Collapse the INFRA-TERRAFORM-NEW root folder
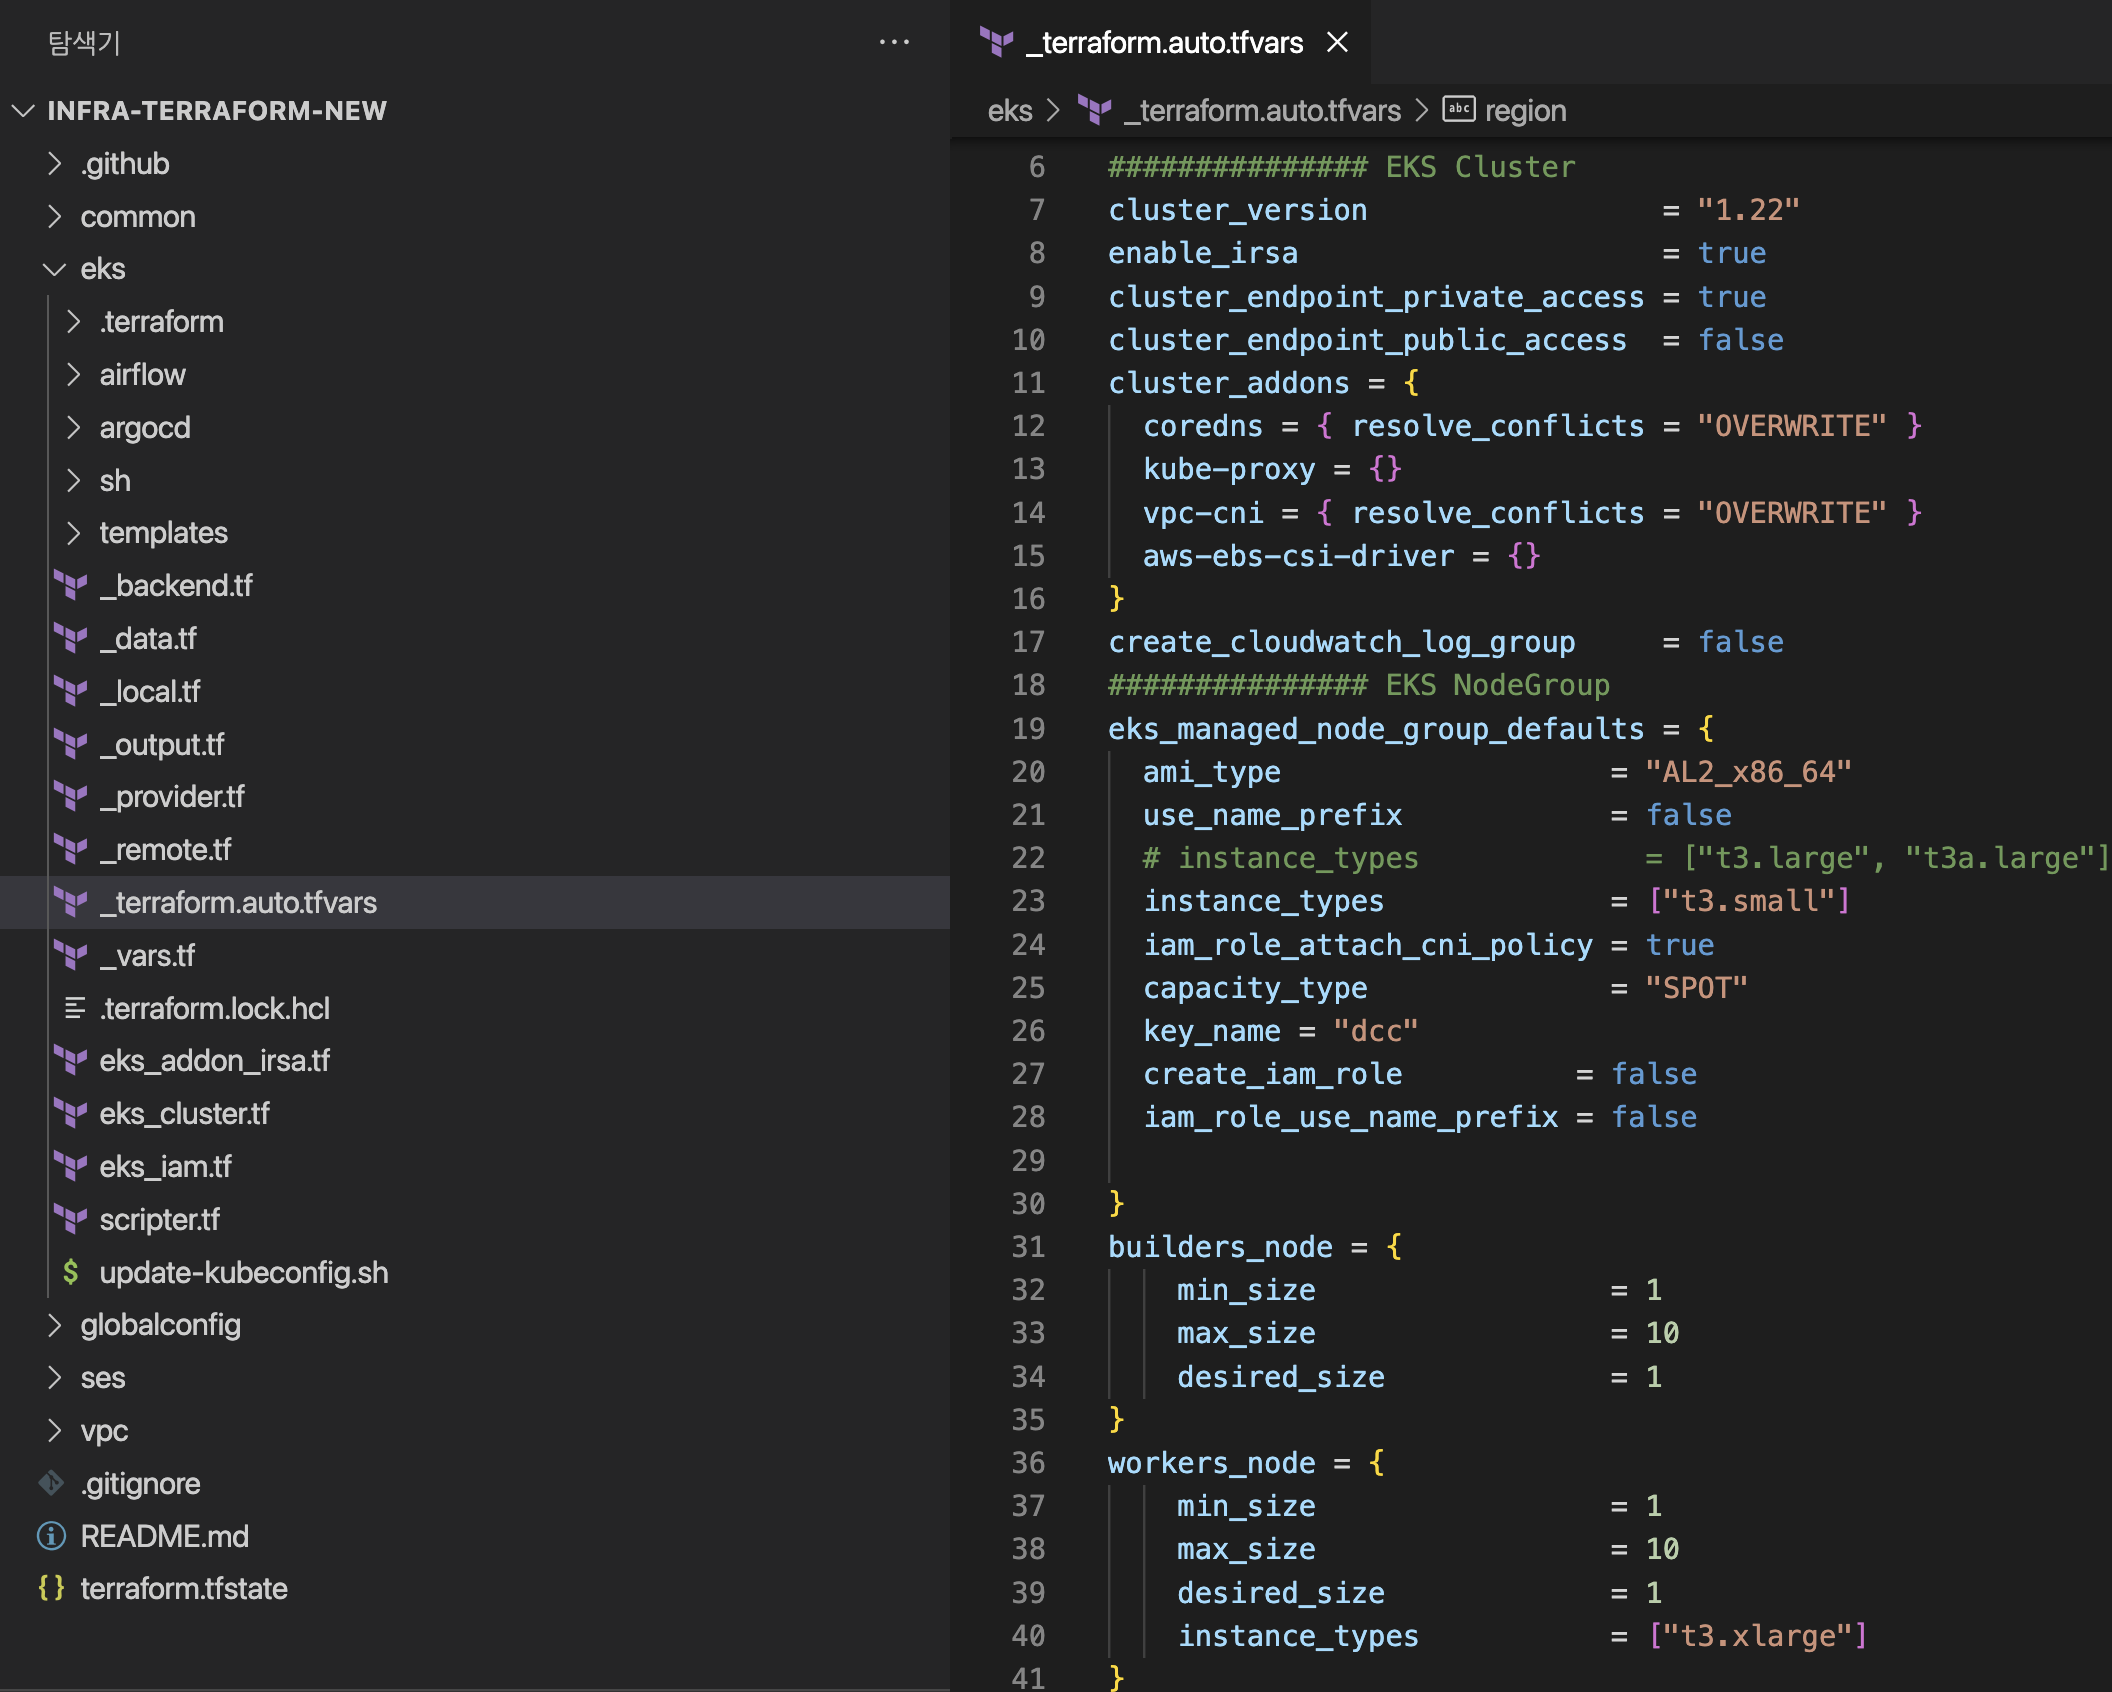 pyautogui.click(x=24, y=110)
